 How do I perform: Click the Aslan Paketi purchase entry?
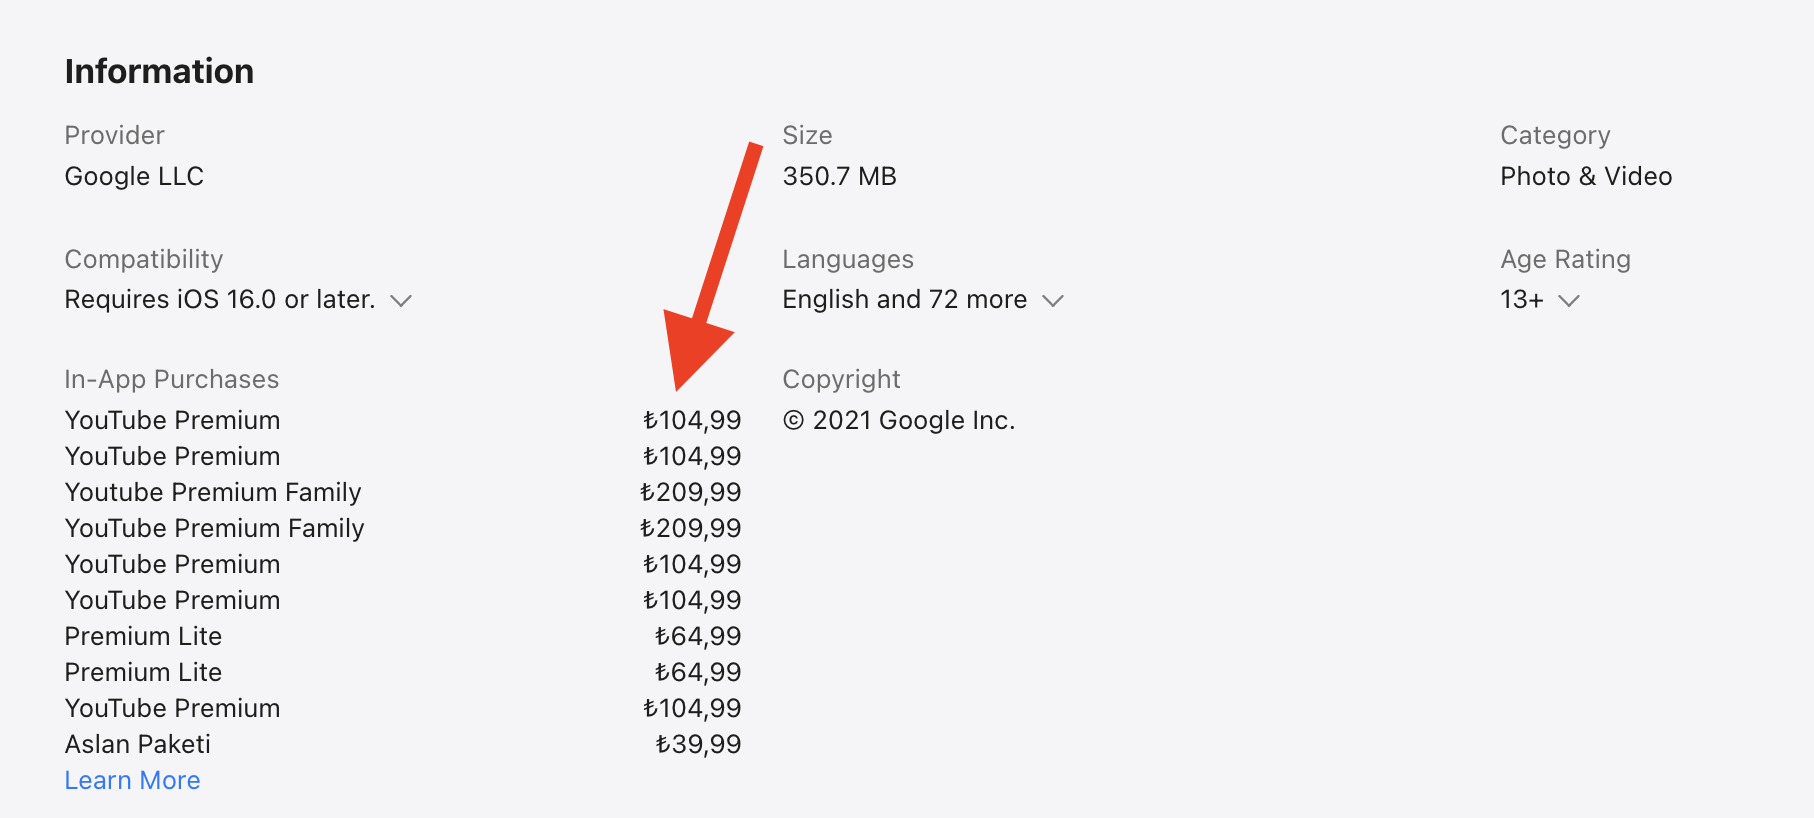[x=138, y=744]
